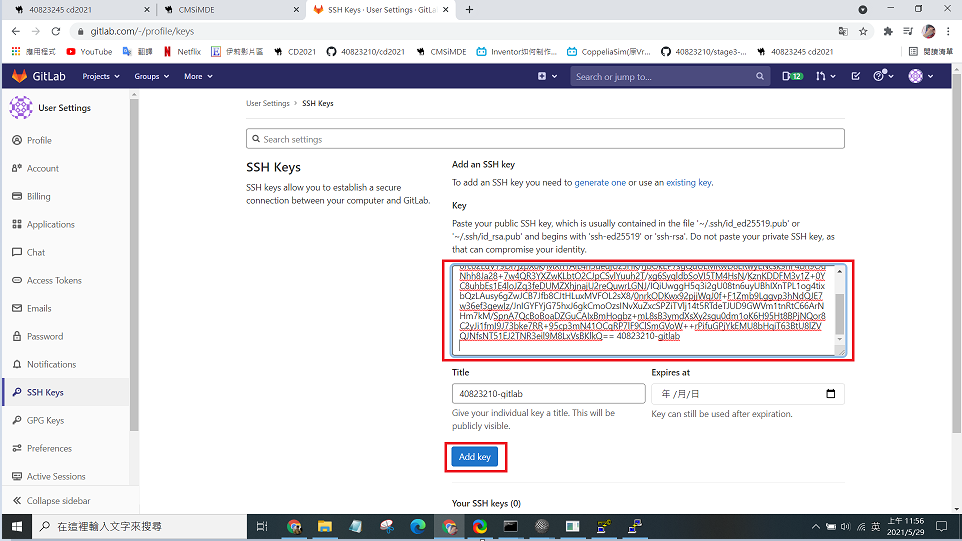The width and height of the screenshot is (962, 541).
Task: Click User Settings breadcrumb link
Action: pyautogui.click(x=267, y=103)
